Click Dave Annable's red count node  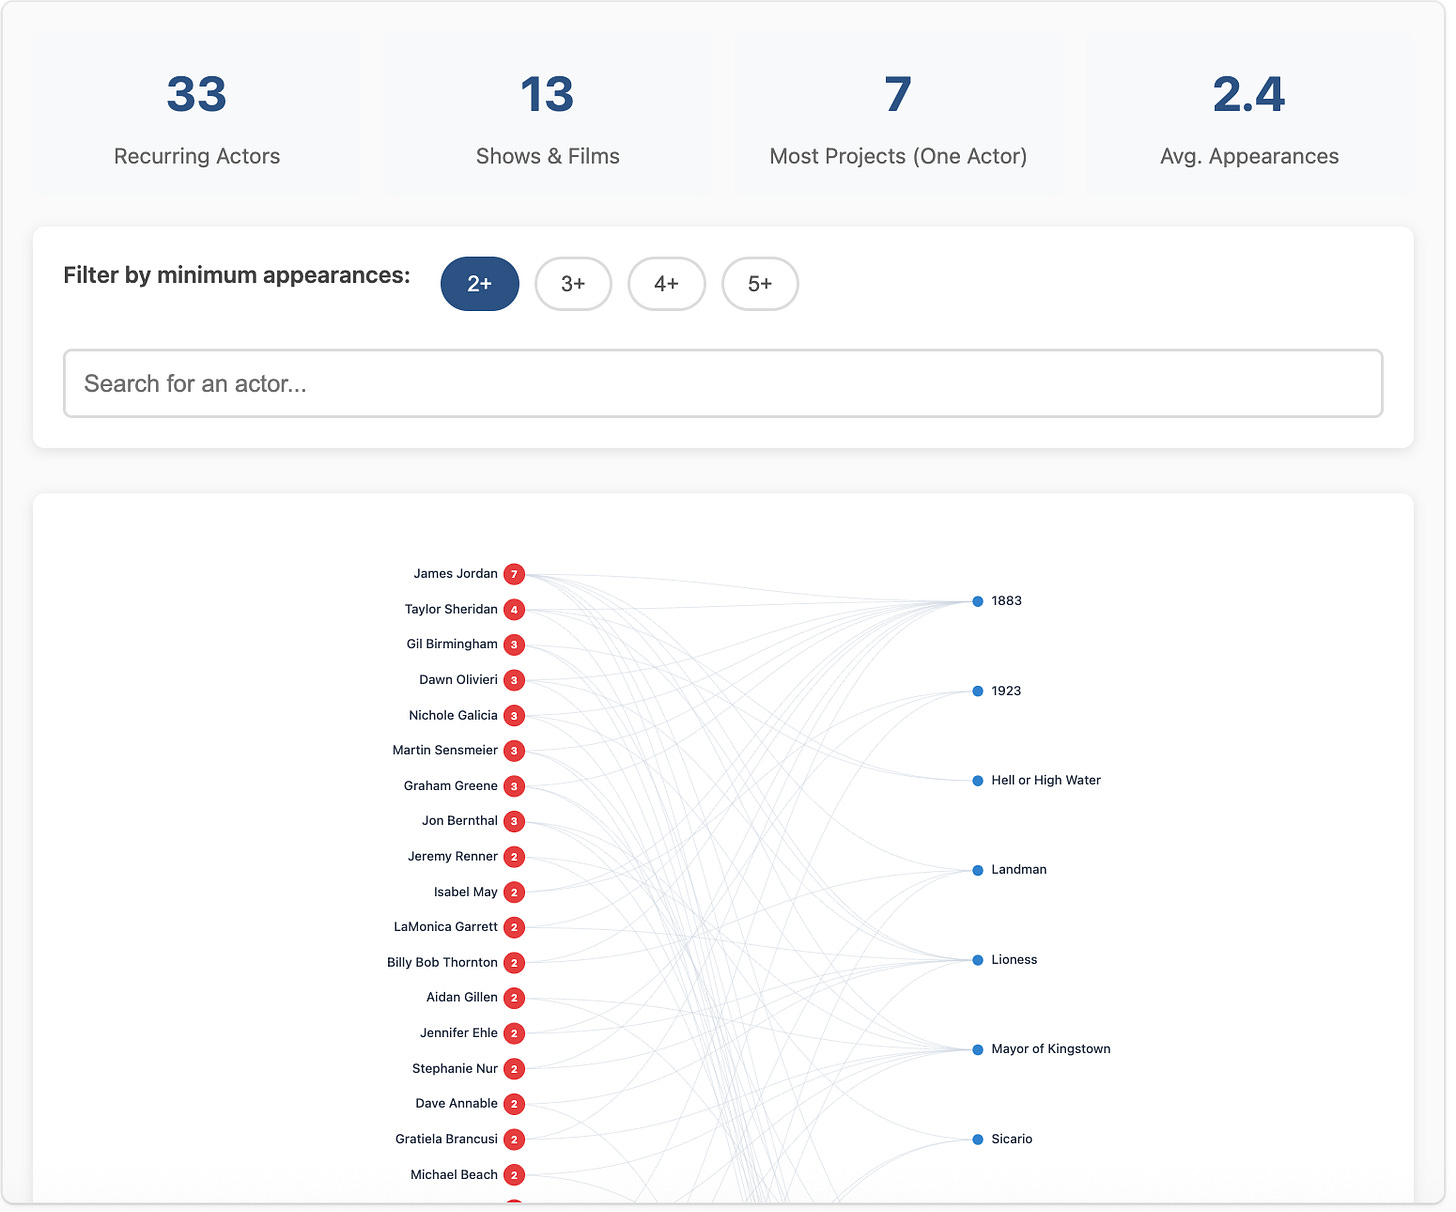point(514,1104)
